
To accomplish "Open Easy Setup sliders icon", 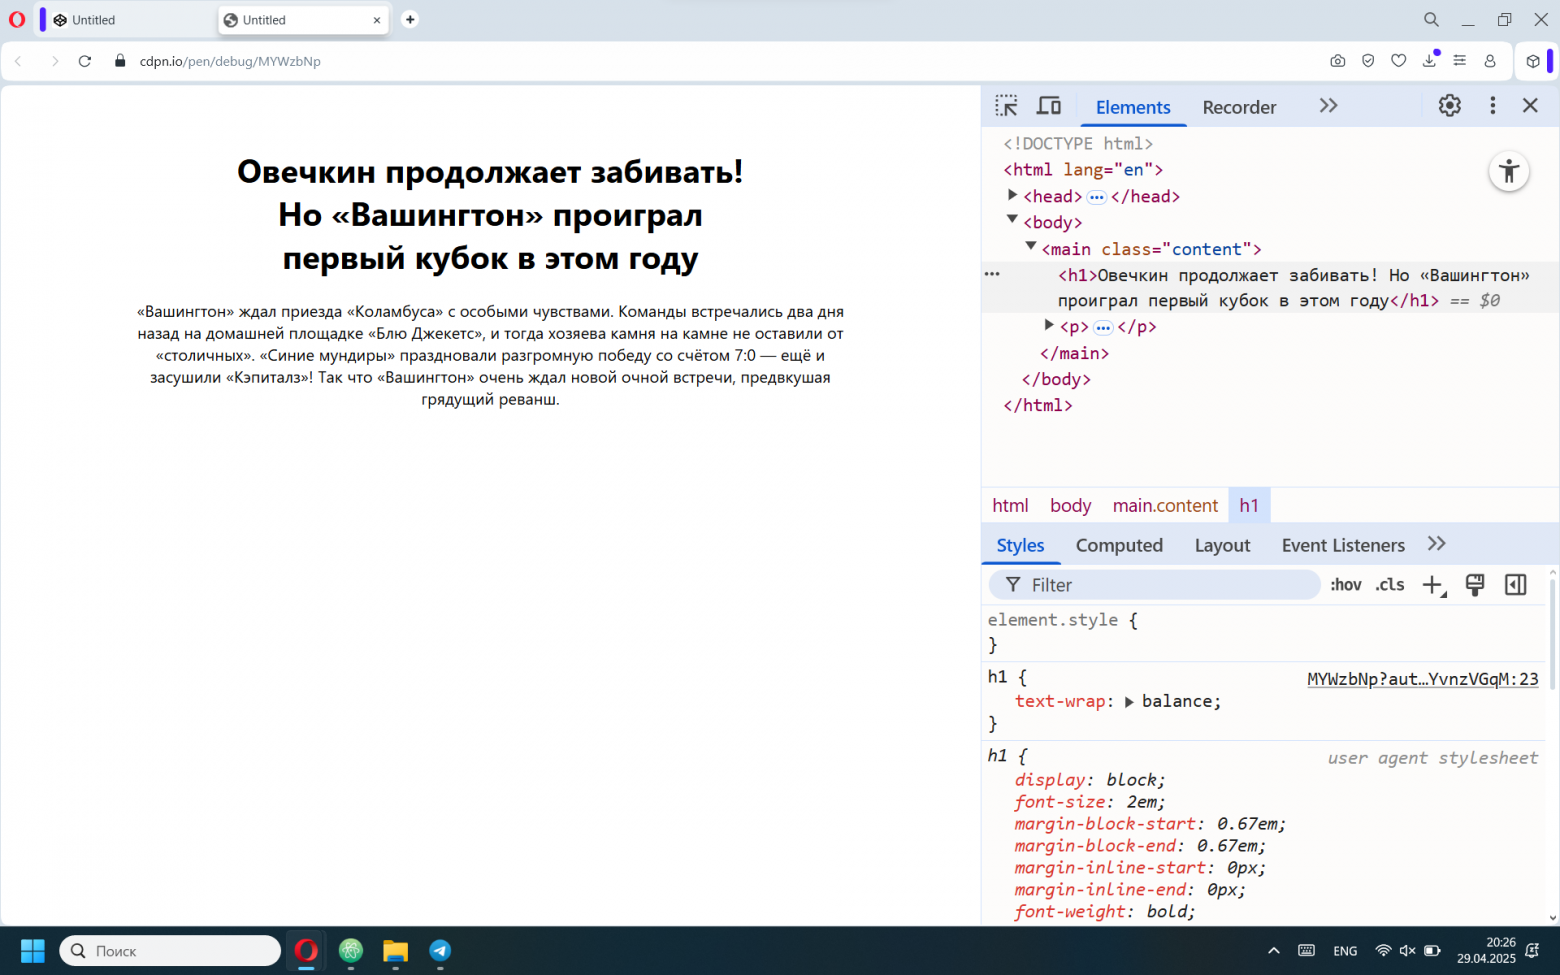I will pos(1460,61).
